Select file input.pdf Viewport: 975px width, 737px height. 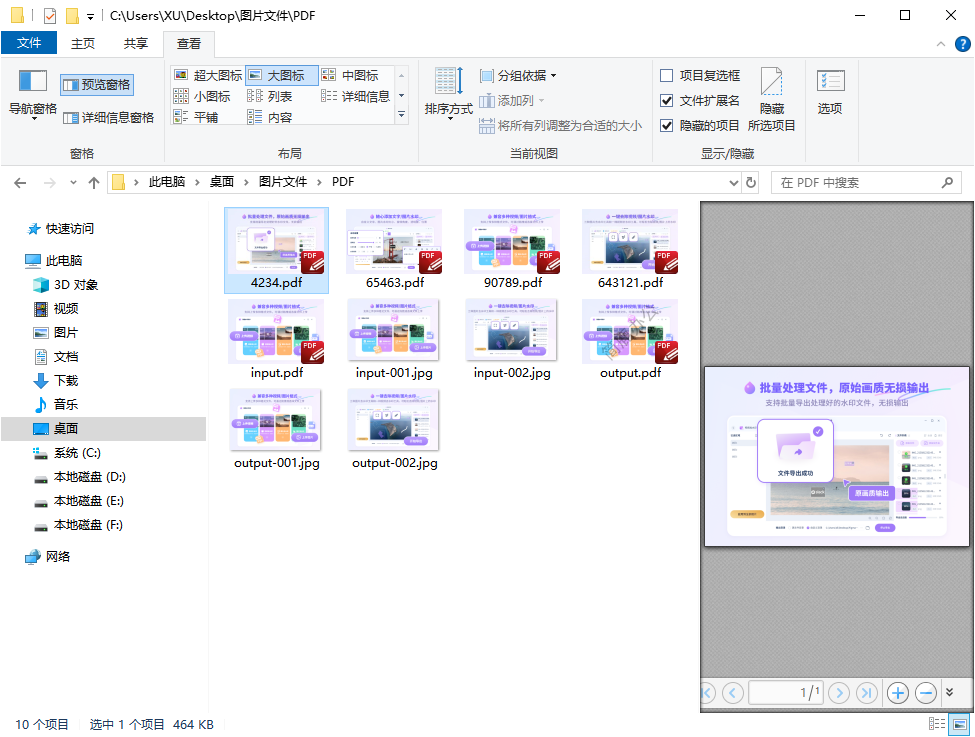276,340
